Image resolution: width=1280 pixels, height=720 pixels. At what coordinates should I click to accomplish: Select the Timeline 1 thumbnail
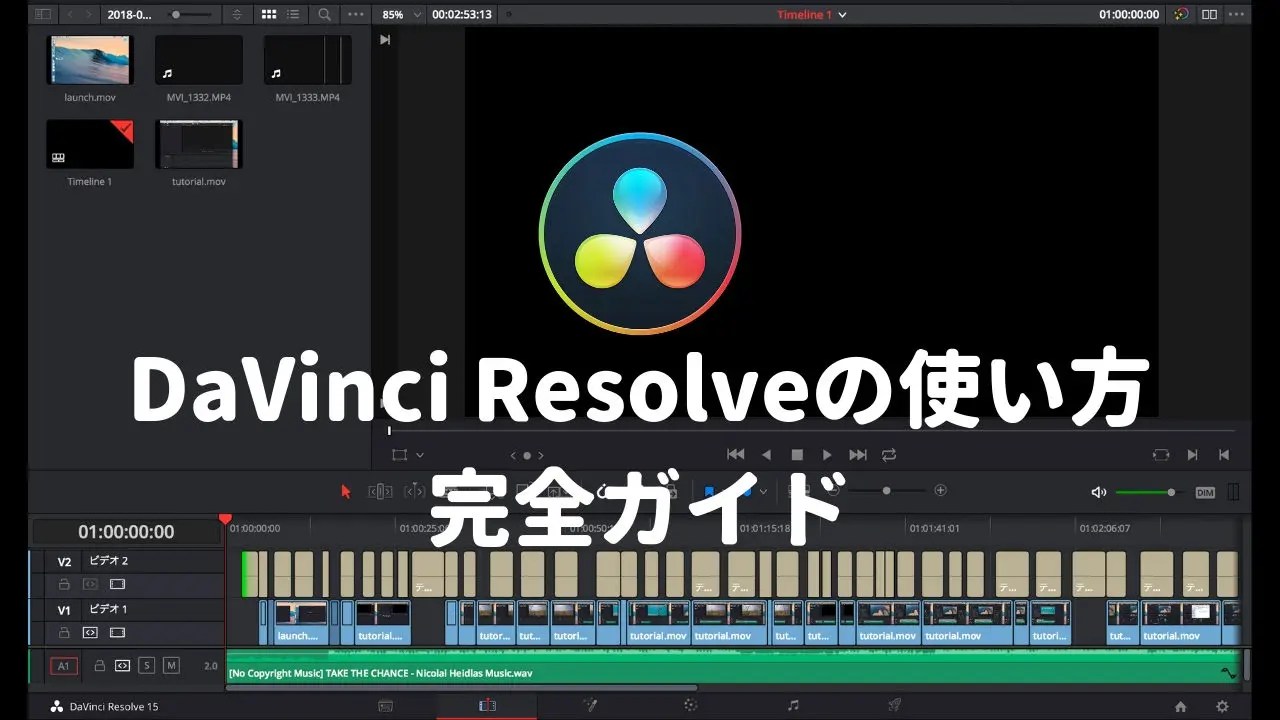pos(90,144)
